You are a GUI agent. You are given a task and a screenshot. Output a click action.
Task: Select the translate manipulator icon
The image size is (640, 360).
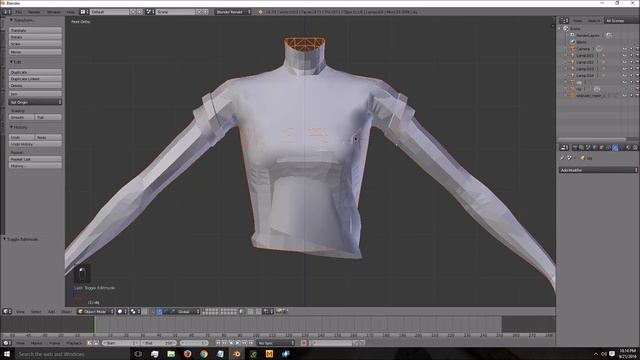pos(159,311)
